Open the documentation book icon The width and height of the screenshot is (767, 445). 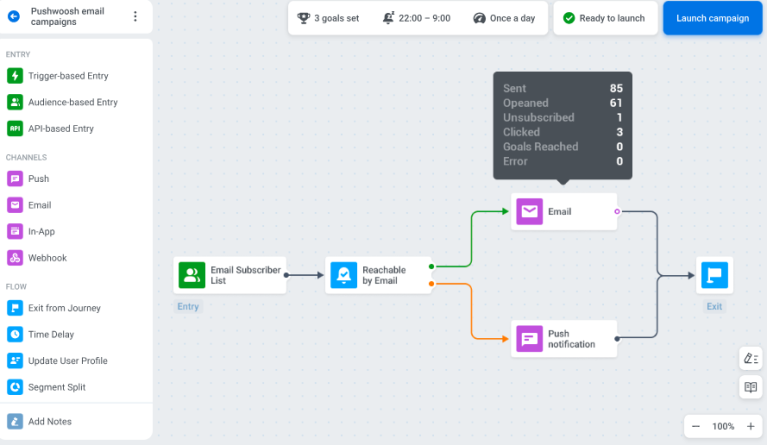point(751,387)
